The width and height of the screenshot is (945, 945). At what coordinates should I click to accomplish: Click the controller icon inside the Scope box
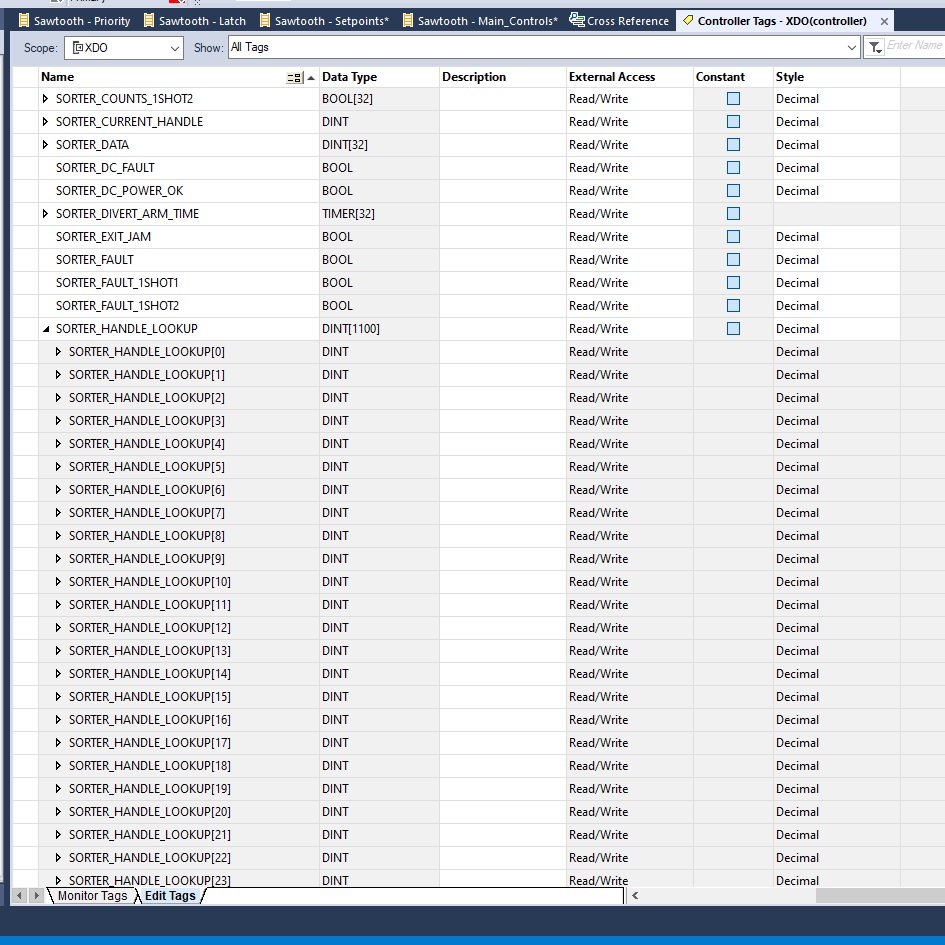pyautogui.click(x=76, y=47)
